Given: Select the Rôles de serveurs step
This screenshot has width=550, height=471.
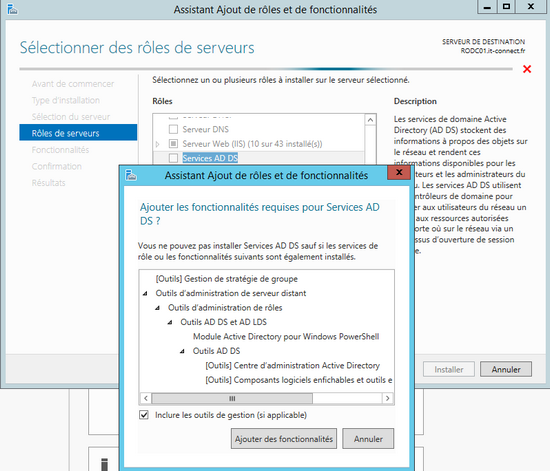Looking at the screenshot, I should (x=78, y=132).
